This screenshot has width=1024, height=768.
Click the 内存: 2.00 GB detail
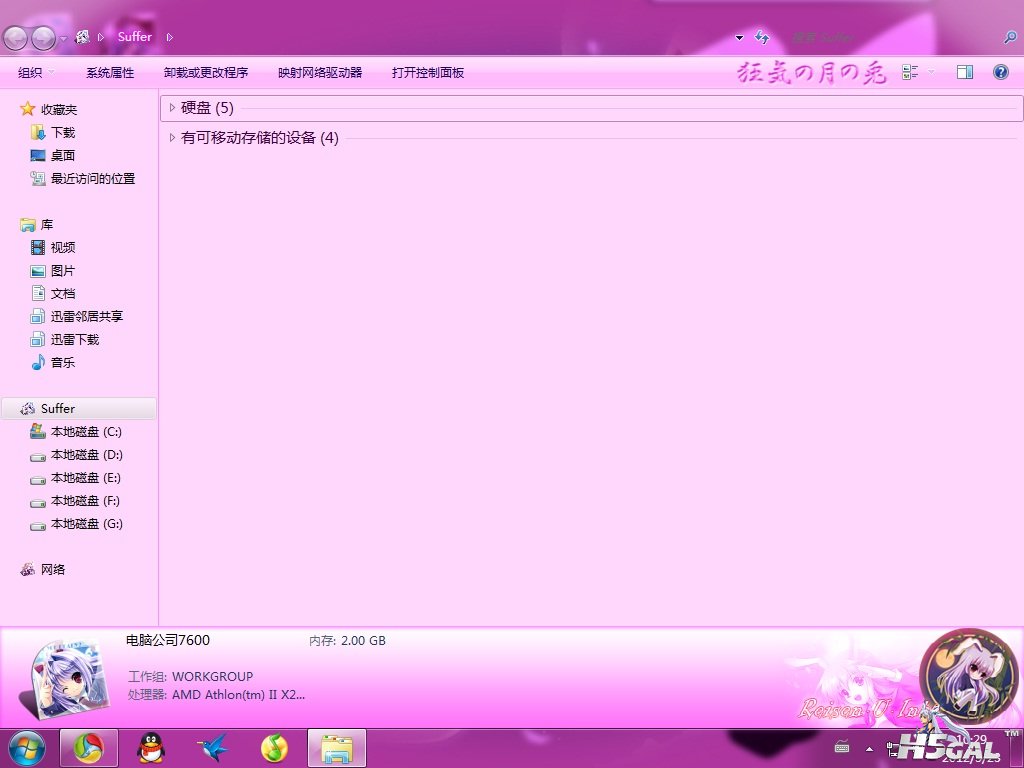[x=347, y=641]
